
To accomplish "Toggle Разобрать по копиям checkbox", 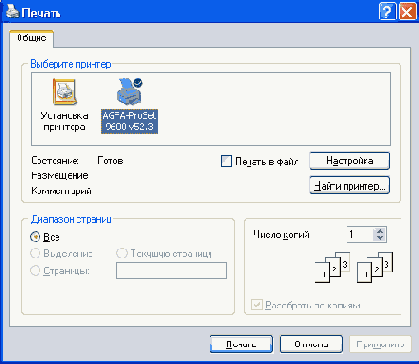I will coord(257,305).
